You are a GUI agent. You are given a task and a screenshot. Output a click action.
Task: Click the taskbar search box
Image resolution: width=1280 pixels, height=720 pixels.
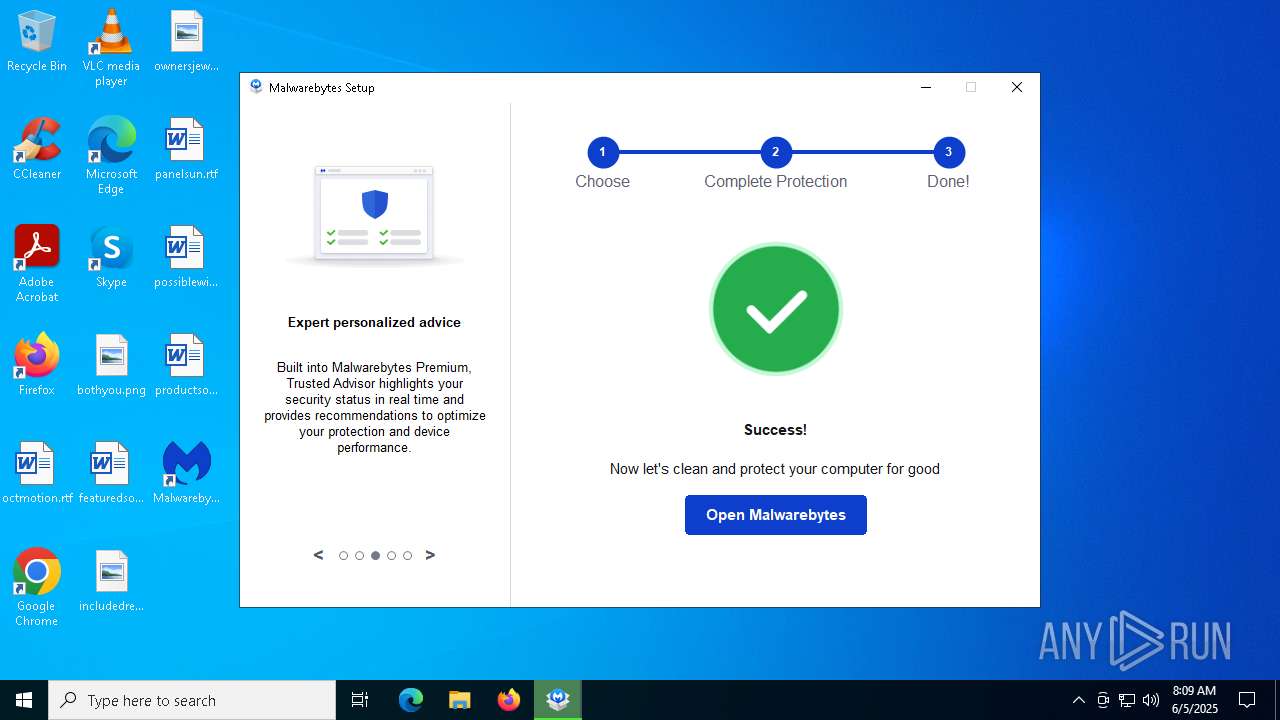pyautogui.click(x=192, y=700)
